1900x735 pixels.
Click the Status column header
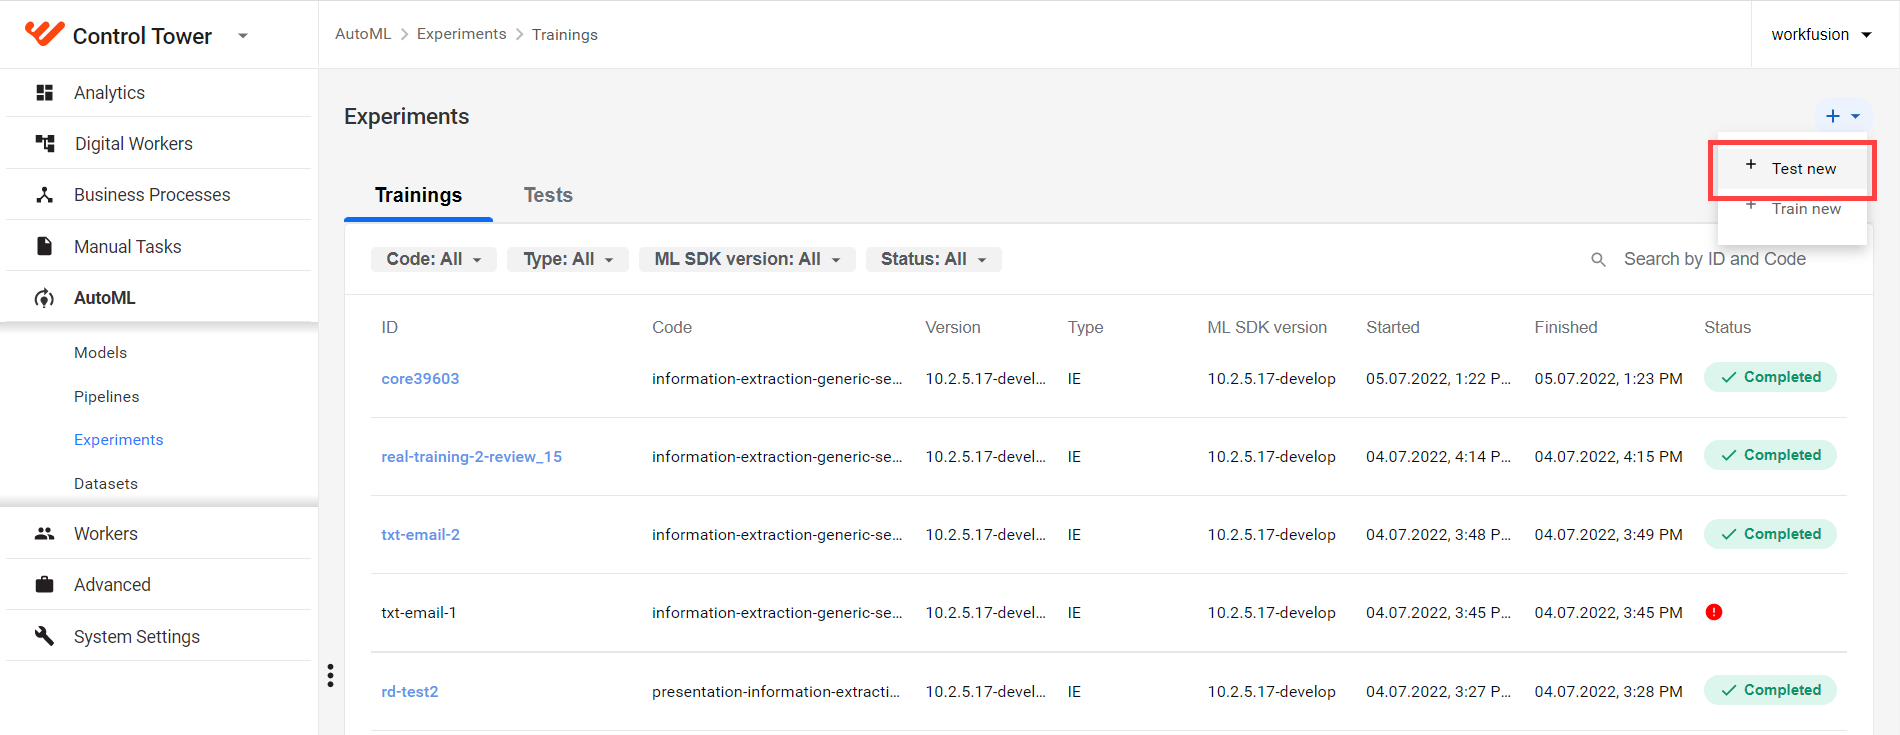coord(1727,327)
